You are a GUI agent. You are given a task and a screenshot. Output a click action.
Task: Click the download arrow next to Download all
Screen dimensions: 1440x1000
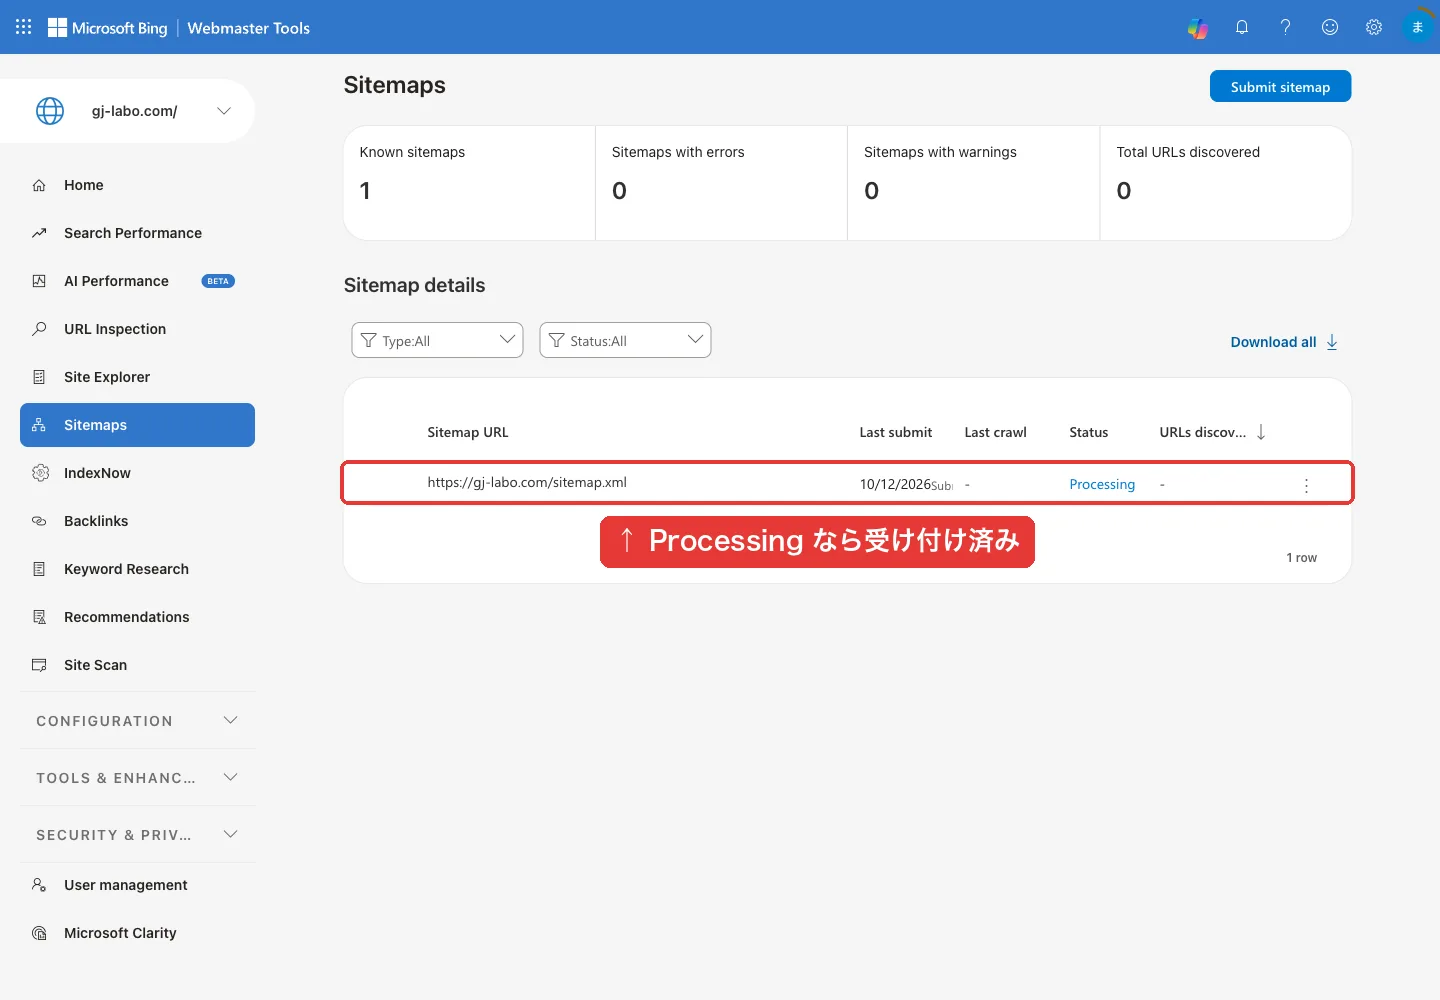point(1332,342)
